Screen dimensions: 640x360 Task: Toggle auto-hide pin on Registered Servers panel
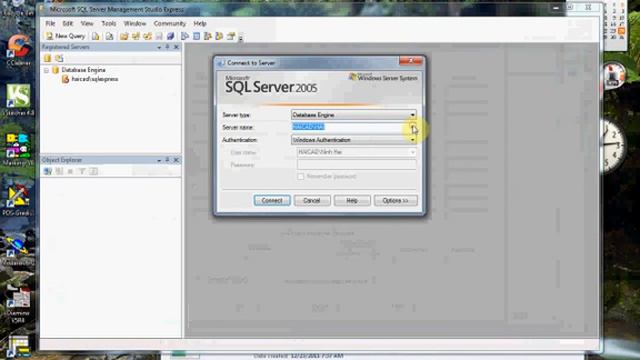point(167,47)
